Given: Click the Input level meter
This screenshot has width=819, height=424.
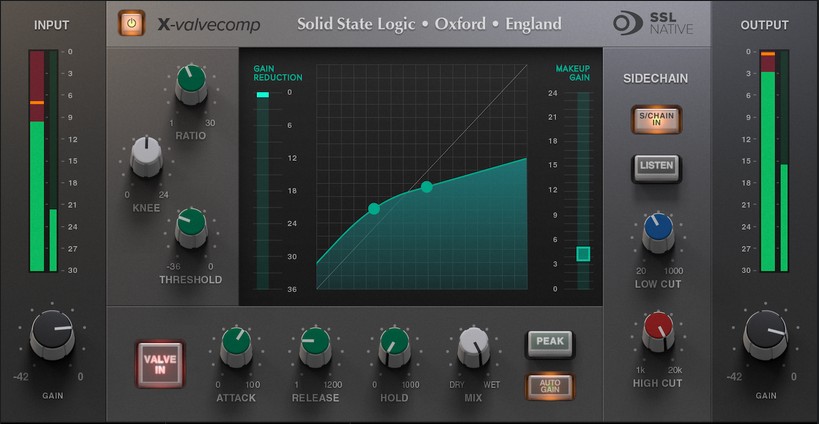Looking at the screenshot, I should pyautogui.click(x=43, y=161).
